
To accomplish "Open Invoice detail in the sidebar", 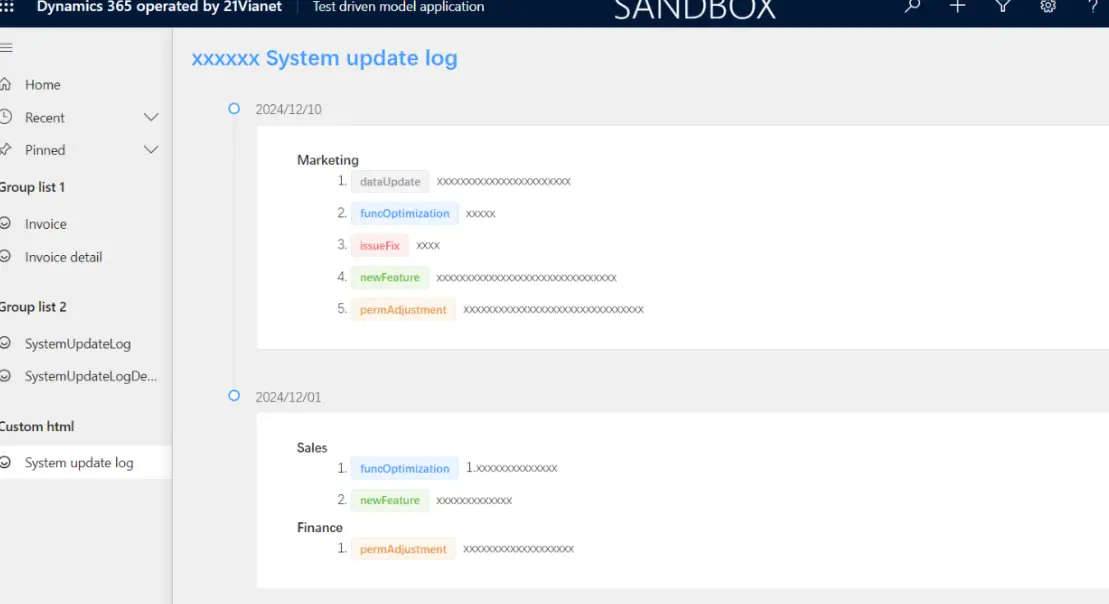I will [x=63, y=257].
